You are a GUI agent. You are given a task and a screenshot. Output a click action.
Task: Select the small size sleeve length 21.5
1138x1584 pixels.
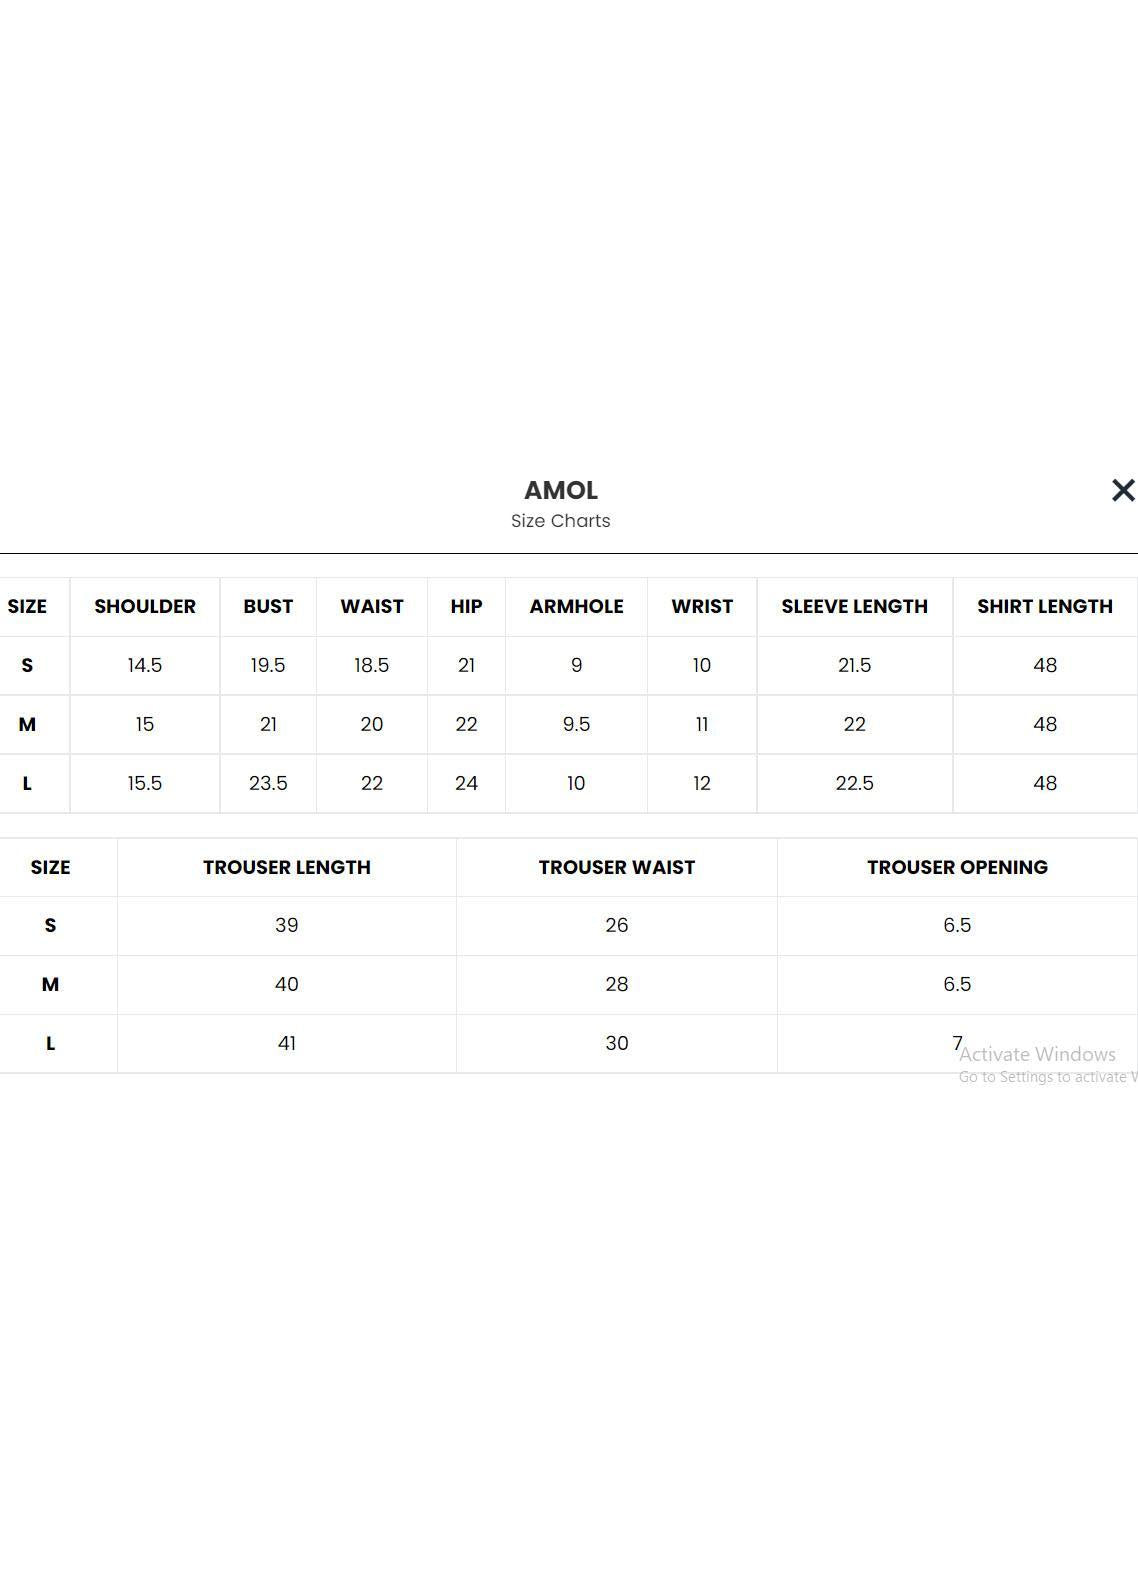click(854, 665)
